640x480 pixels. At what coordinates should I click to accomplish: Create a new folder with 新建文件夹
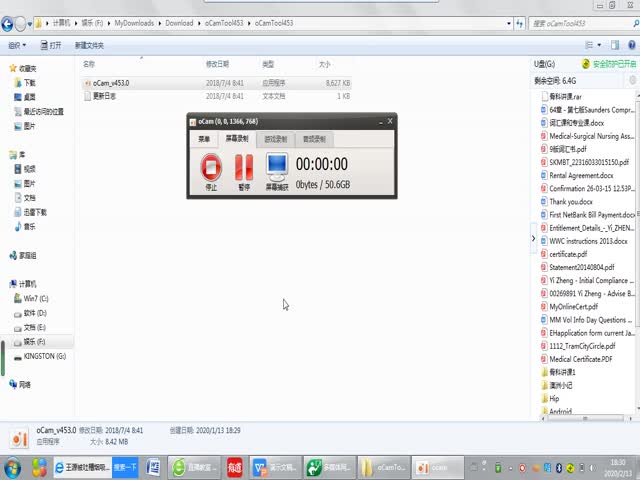point(88,45)
